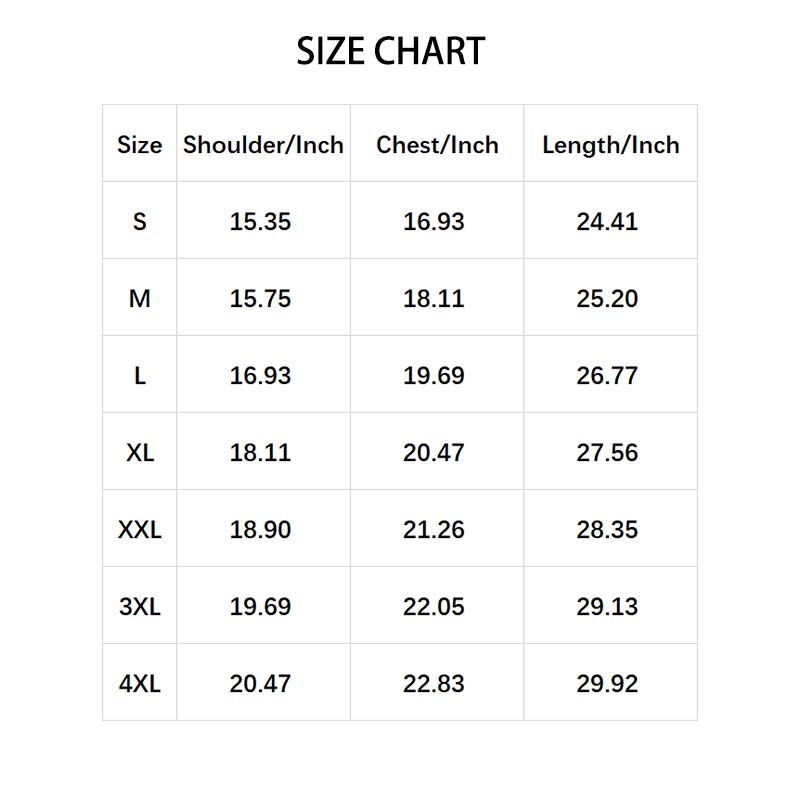Screen dimensions: 800x800
Task: Select length value 26.77 for size L
Action: (607, 376)
